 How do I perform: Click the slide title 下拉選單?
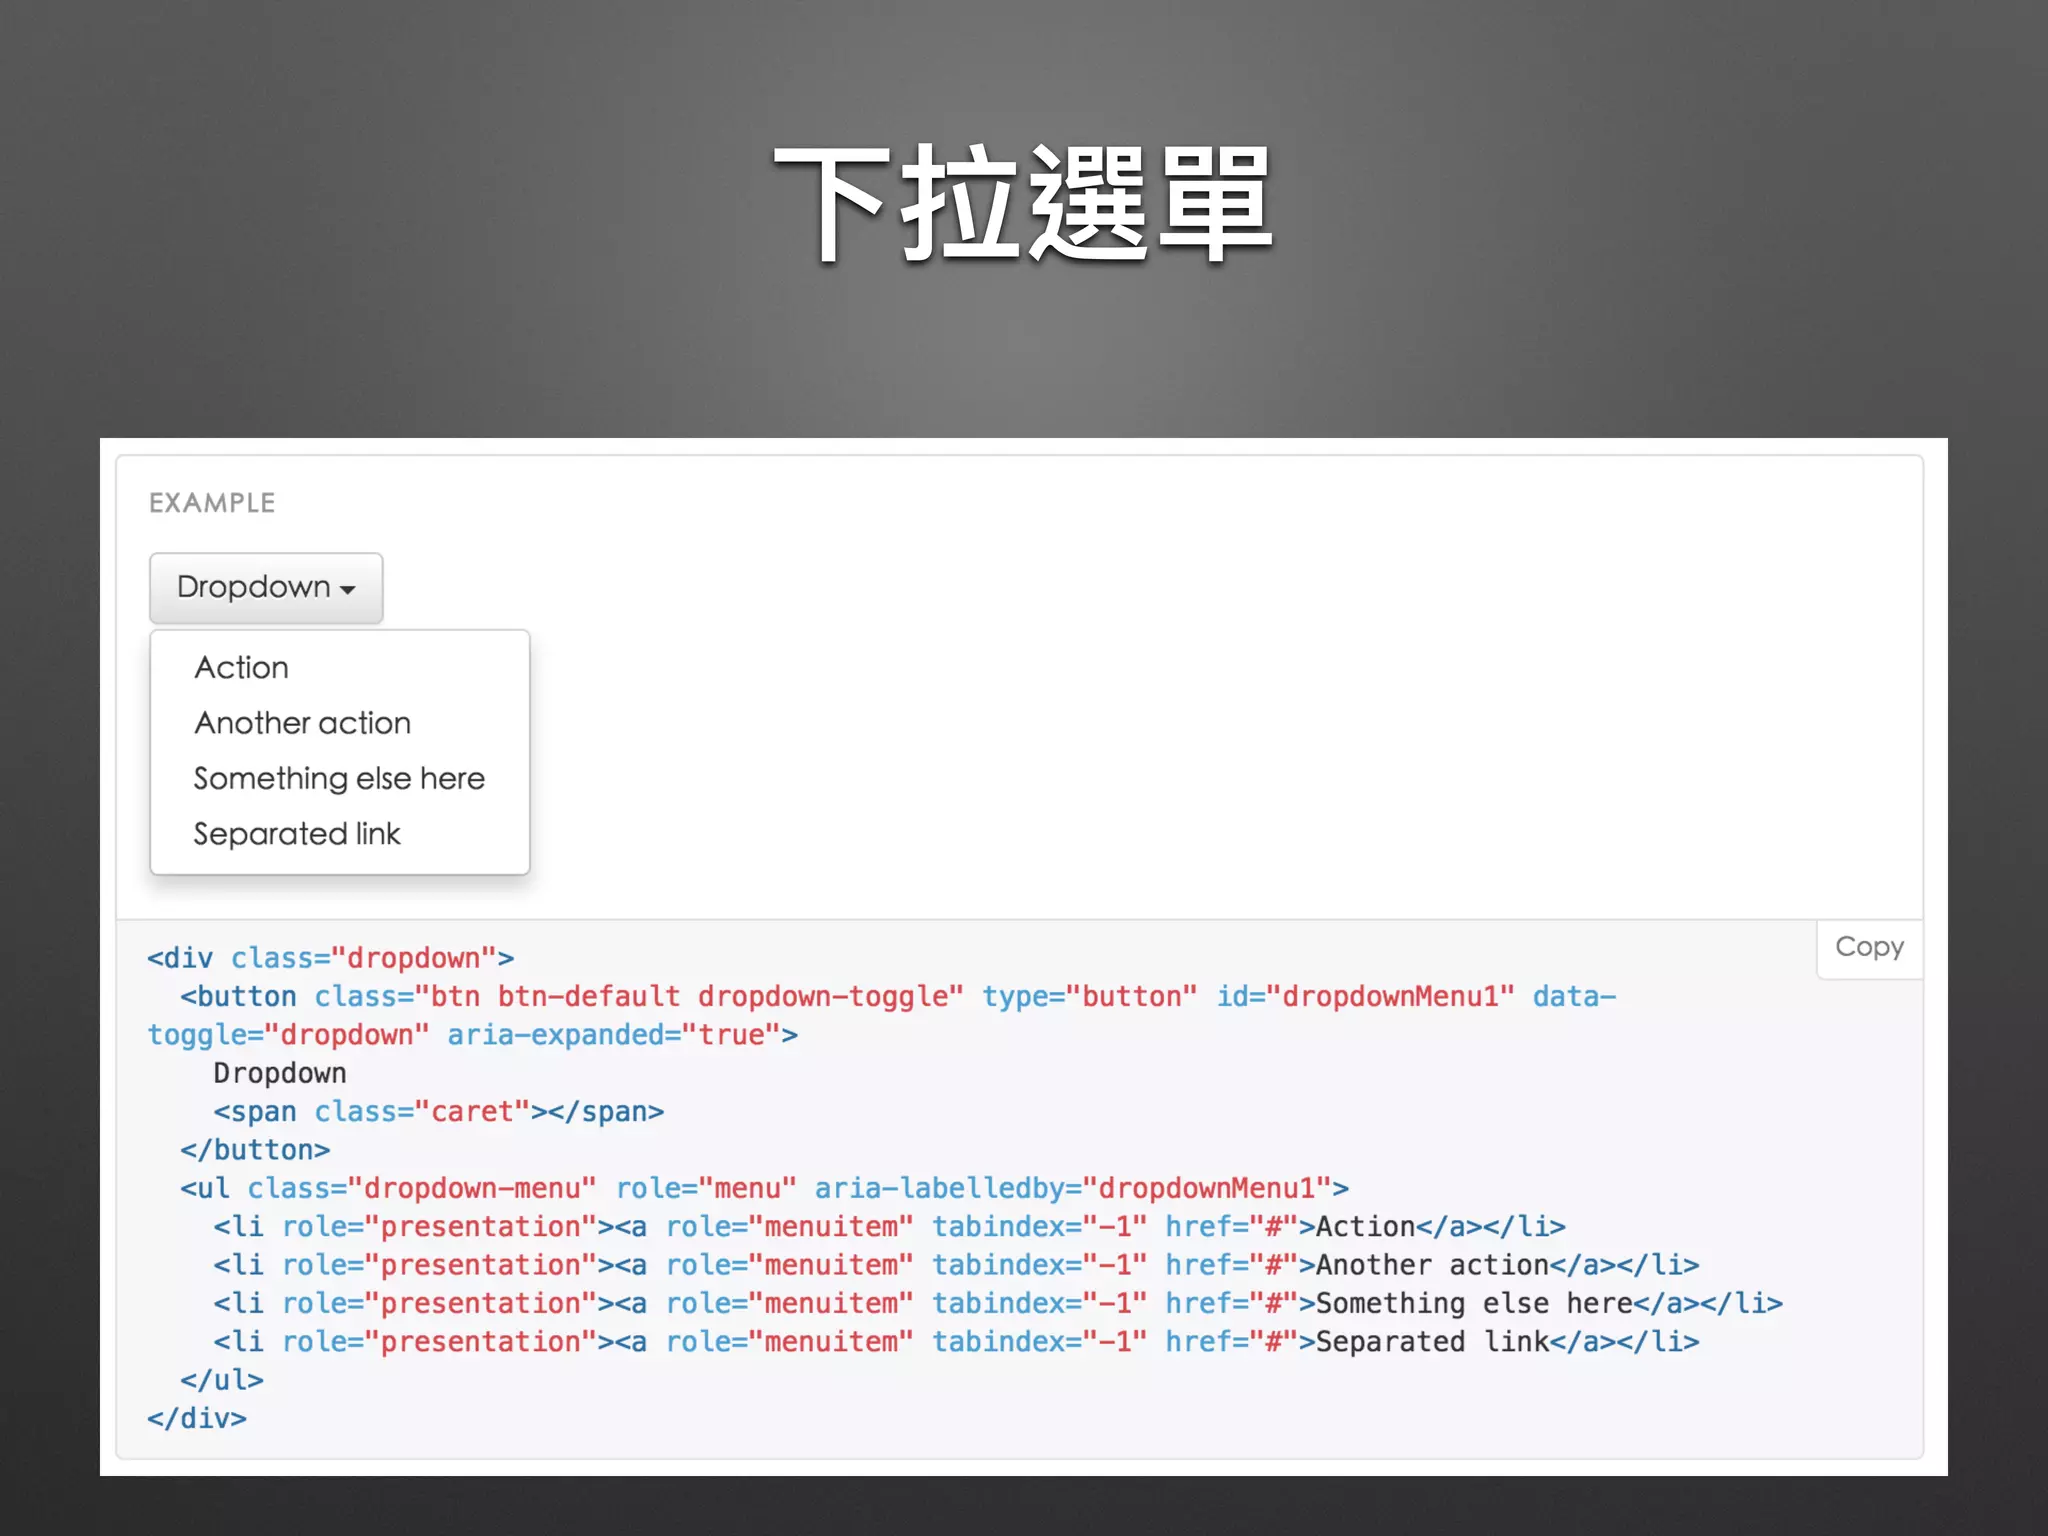point(1022,203)
